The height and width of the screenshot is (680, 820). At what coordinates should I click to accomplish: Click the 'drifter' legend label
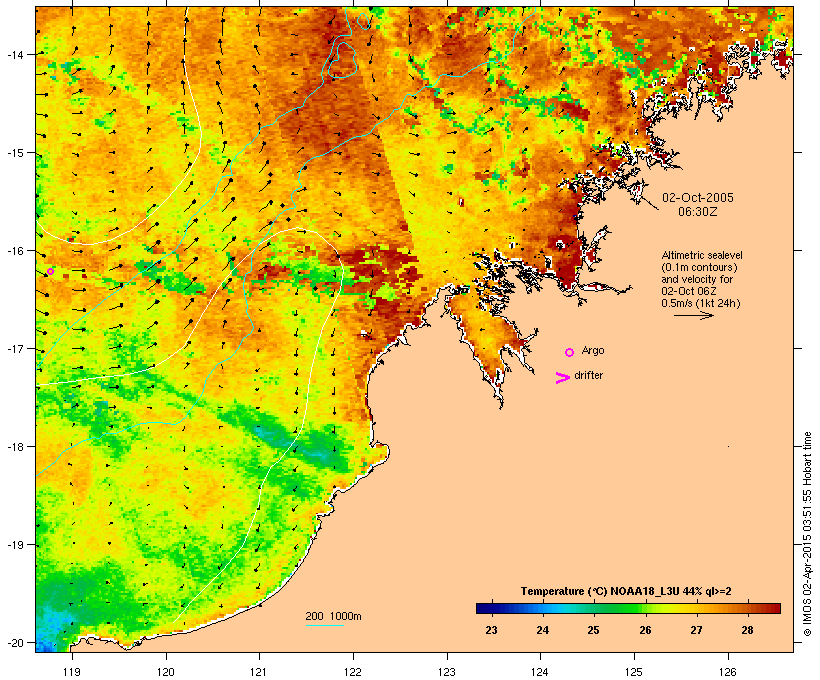click(588, 376)
